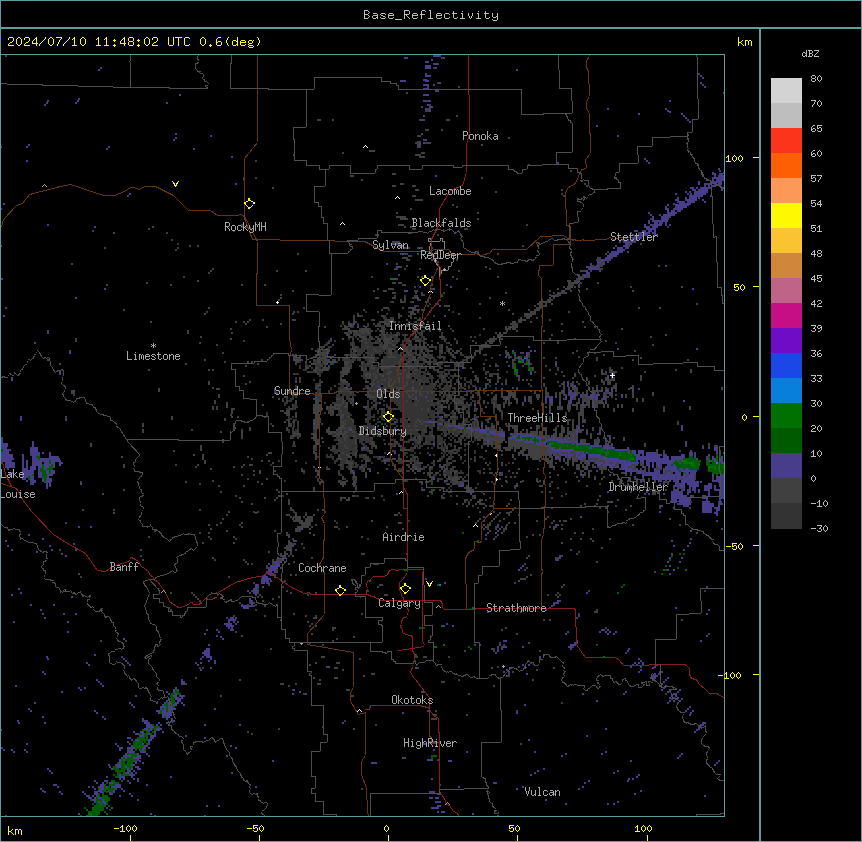Click the Strathmore label
This screenshot has width=862, height=842.
516,608
